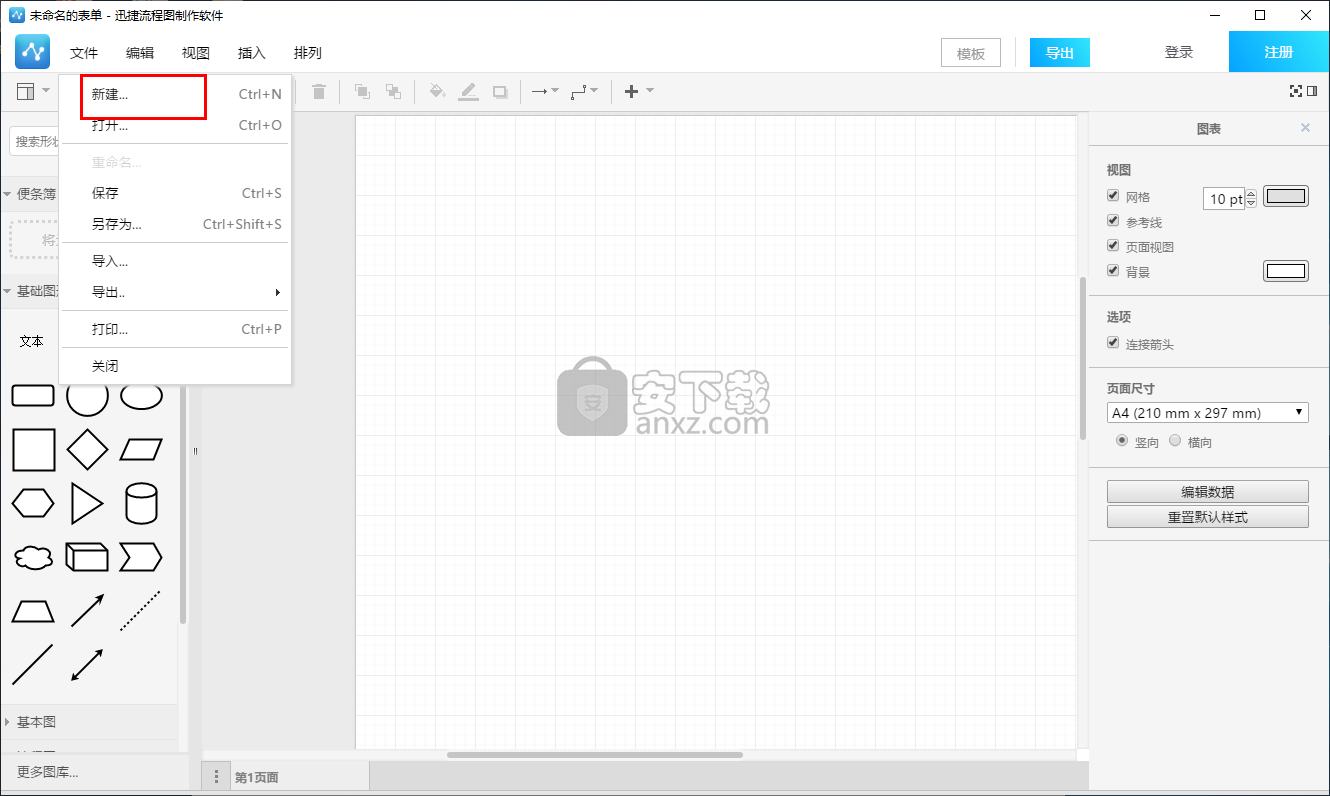Open the 导出 export submenu

[175, 292]
